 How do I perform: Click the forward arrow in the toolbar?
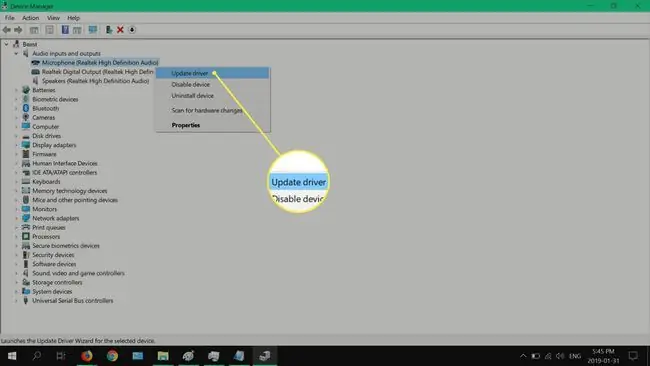click(18, 30)
